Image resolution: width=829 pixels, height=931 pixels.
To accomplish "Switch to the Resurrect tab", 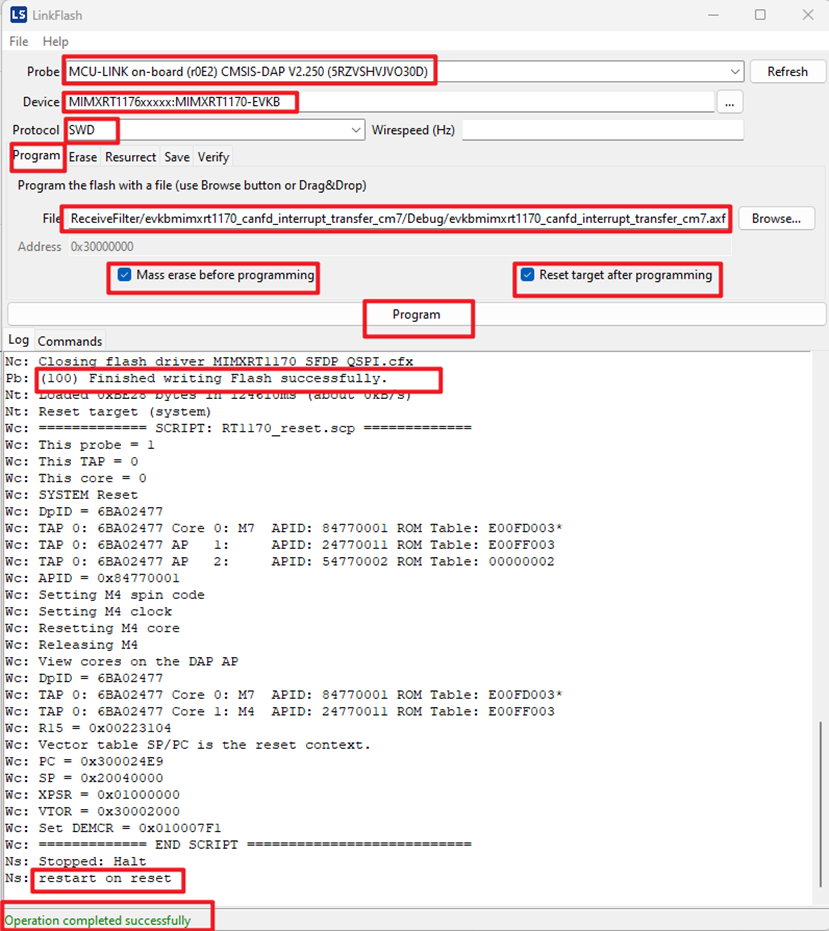I will [x=131, y=157].
